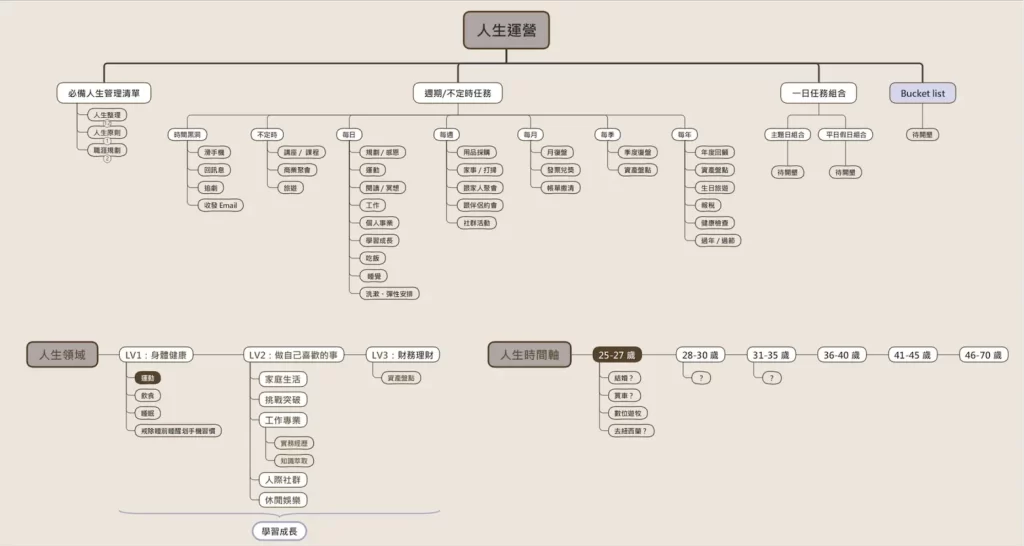Open the 一日任務組合 node
Viewport: 1024px width, 546px height.
[818, 93]
